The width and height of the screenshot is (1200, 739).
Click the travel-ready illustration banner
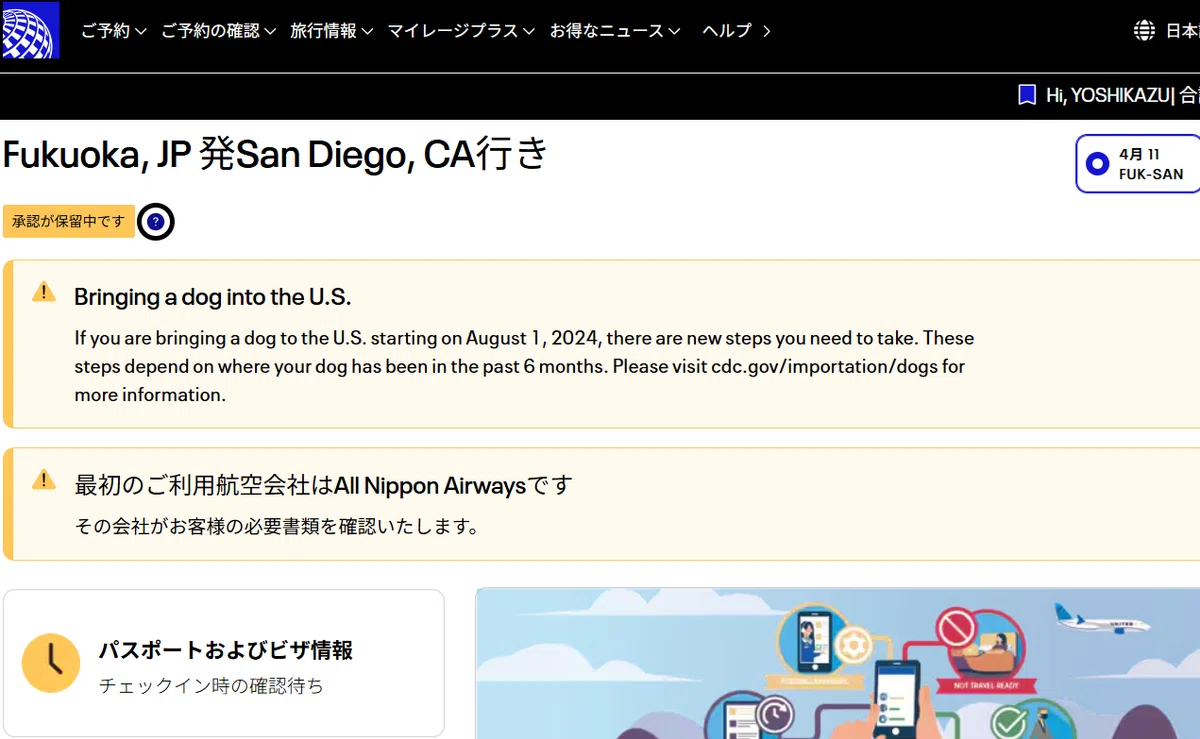(838, 663)
